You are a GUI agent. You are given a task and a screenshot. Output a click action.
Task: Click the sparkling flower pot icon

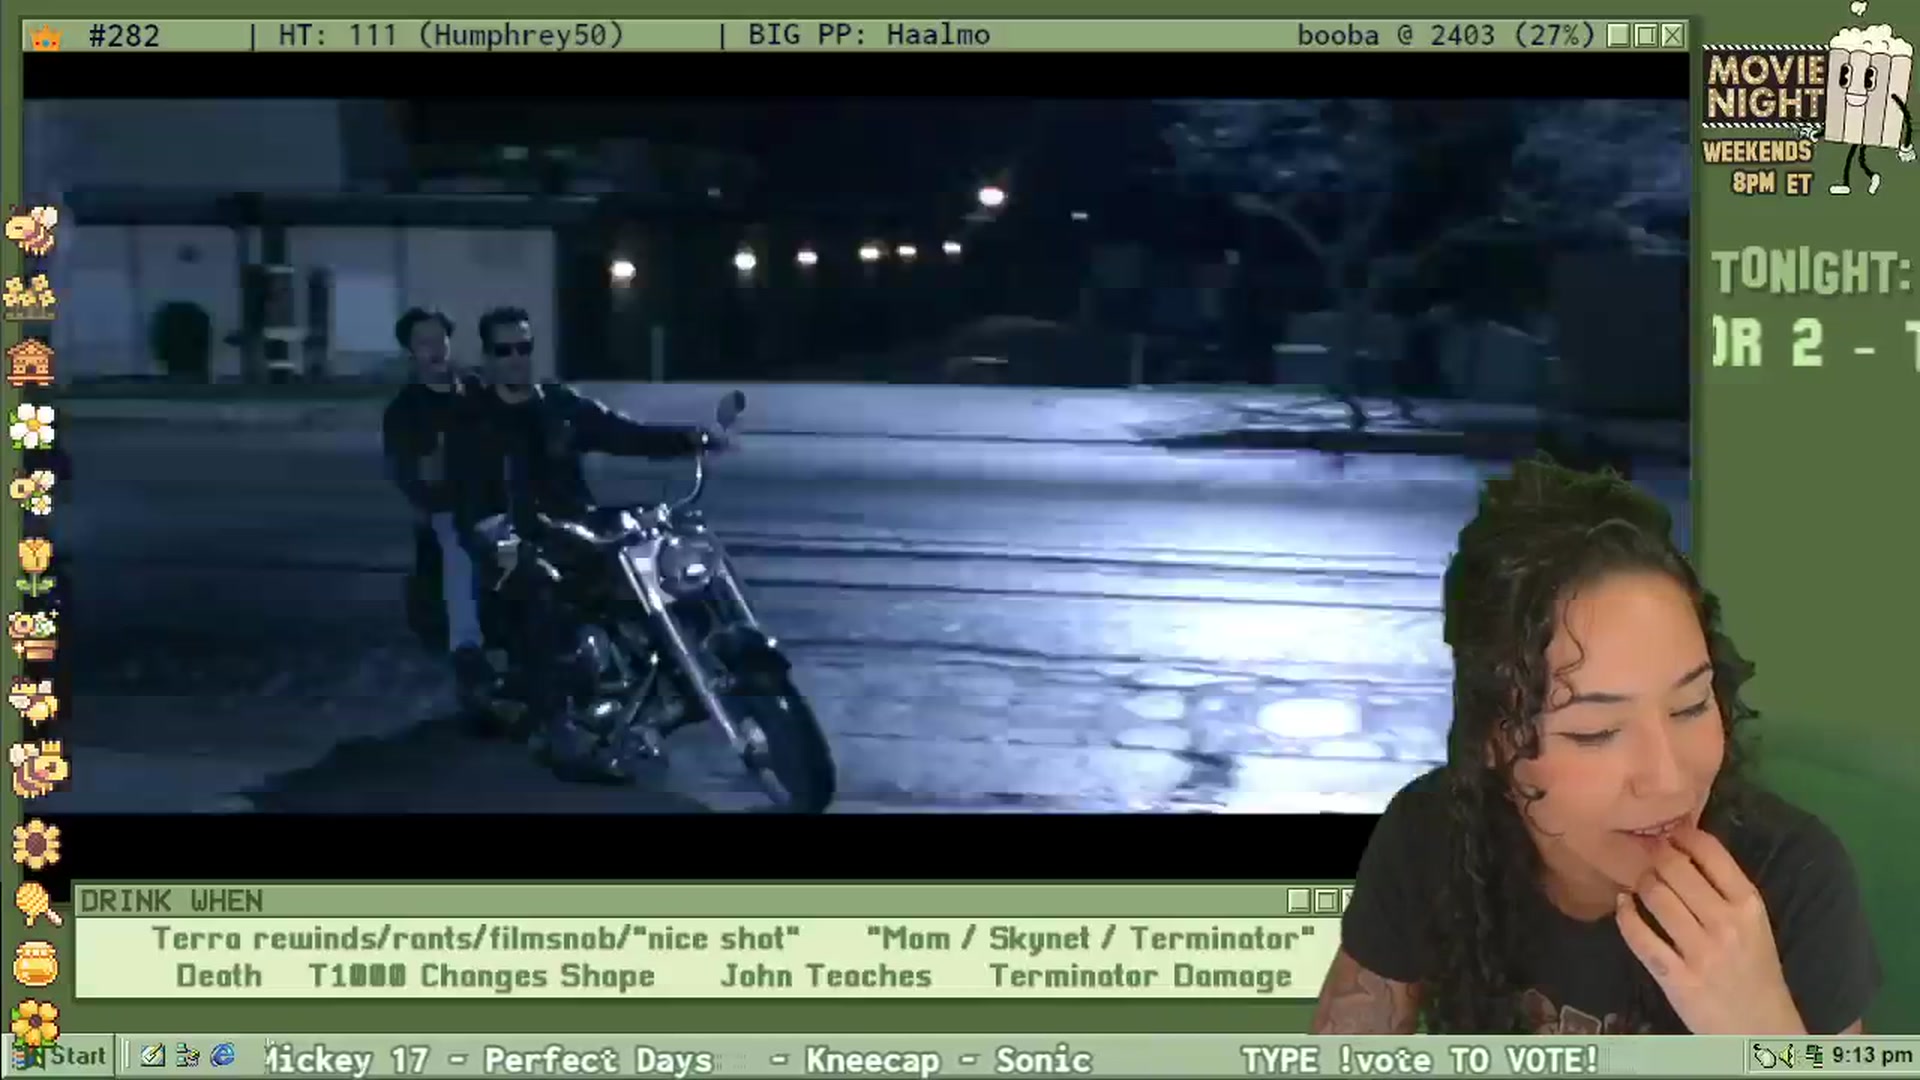[33, 635]
